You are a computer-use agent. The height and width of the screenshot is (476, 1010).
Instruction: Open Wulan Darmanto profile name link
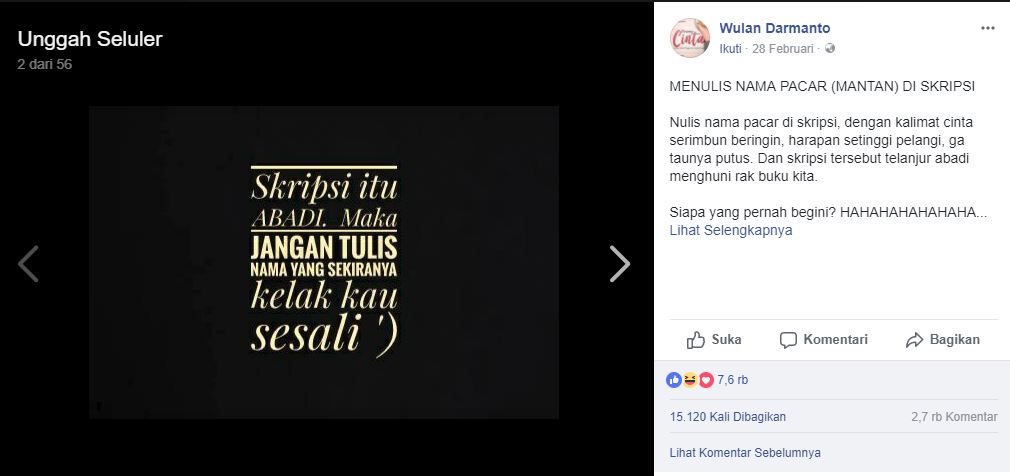tap(774, 28)
